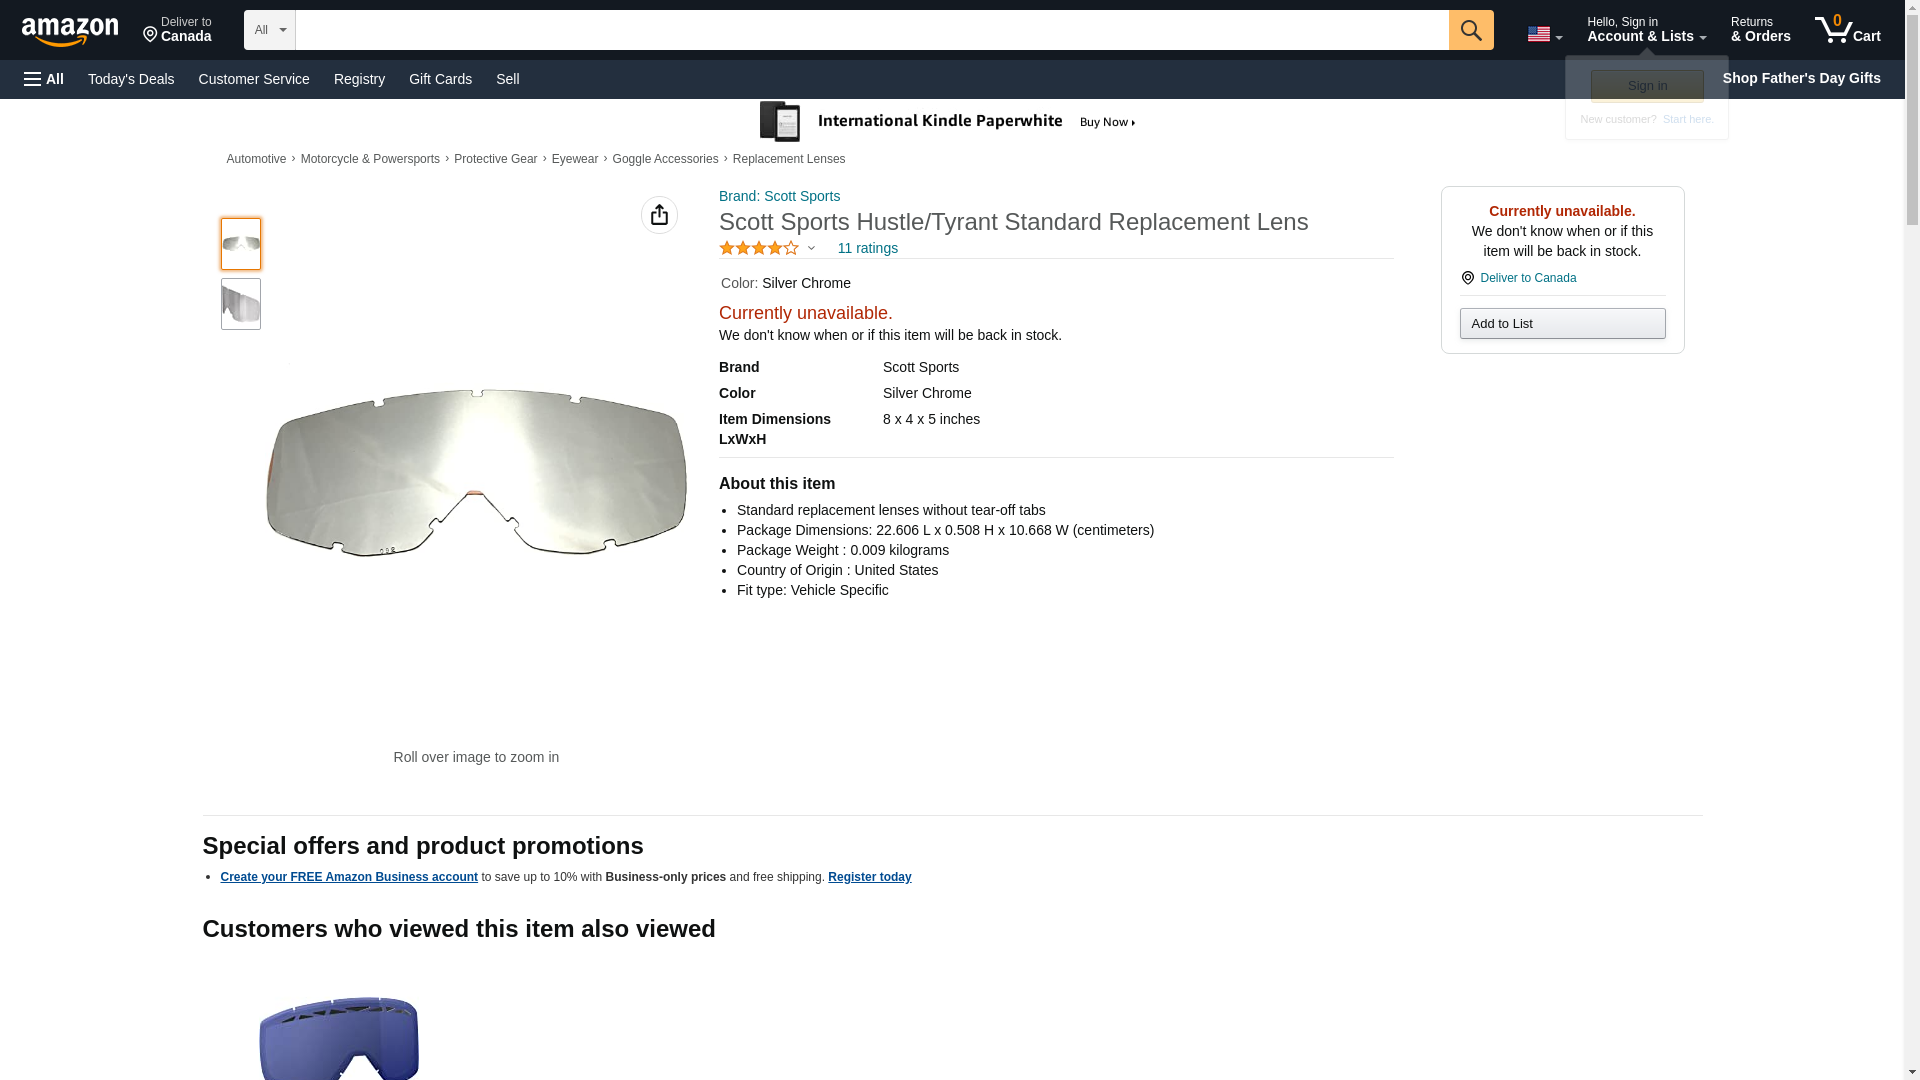Click the Add to List button
The image size is (1920, 1080).
(x=1561, y=324)
